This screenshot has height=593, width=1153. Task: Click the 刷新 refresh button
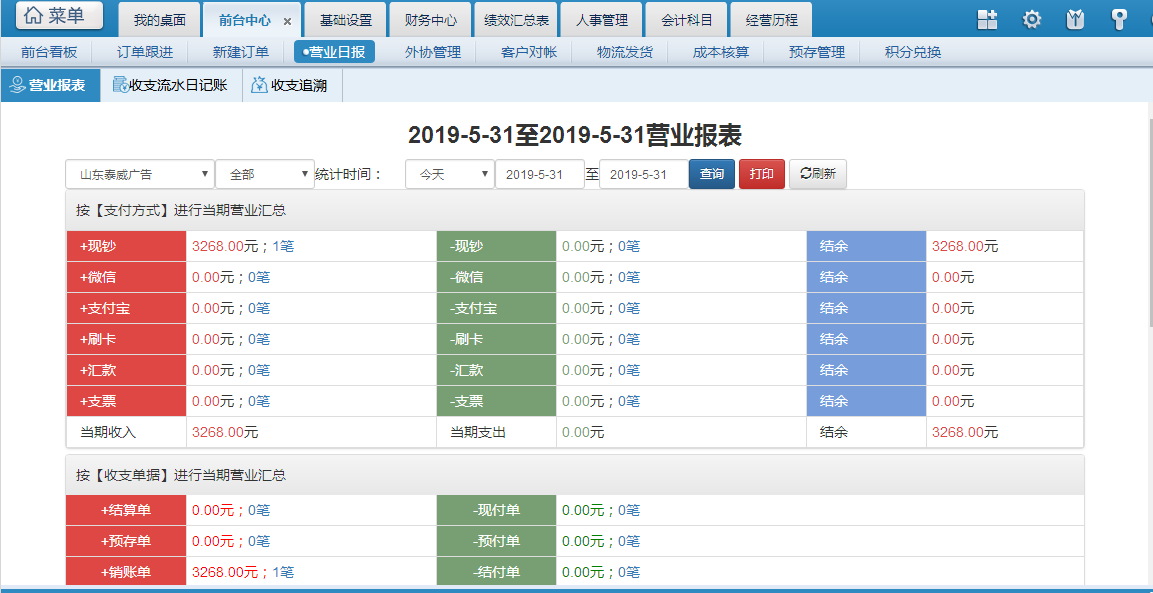pos(818,174)
